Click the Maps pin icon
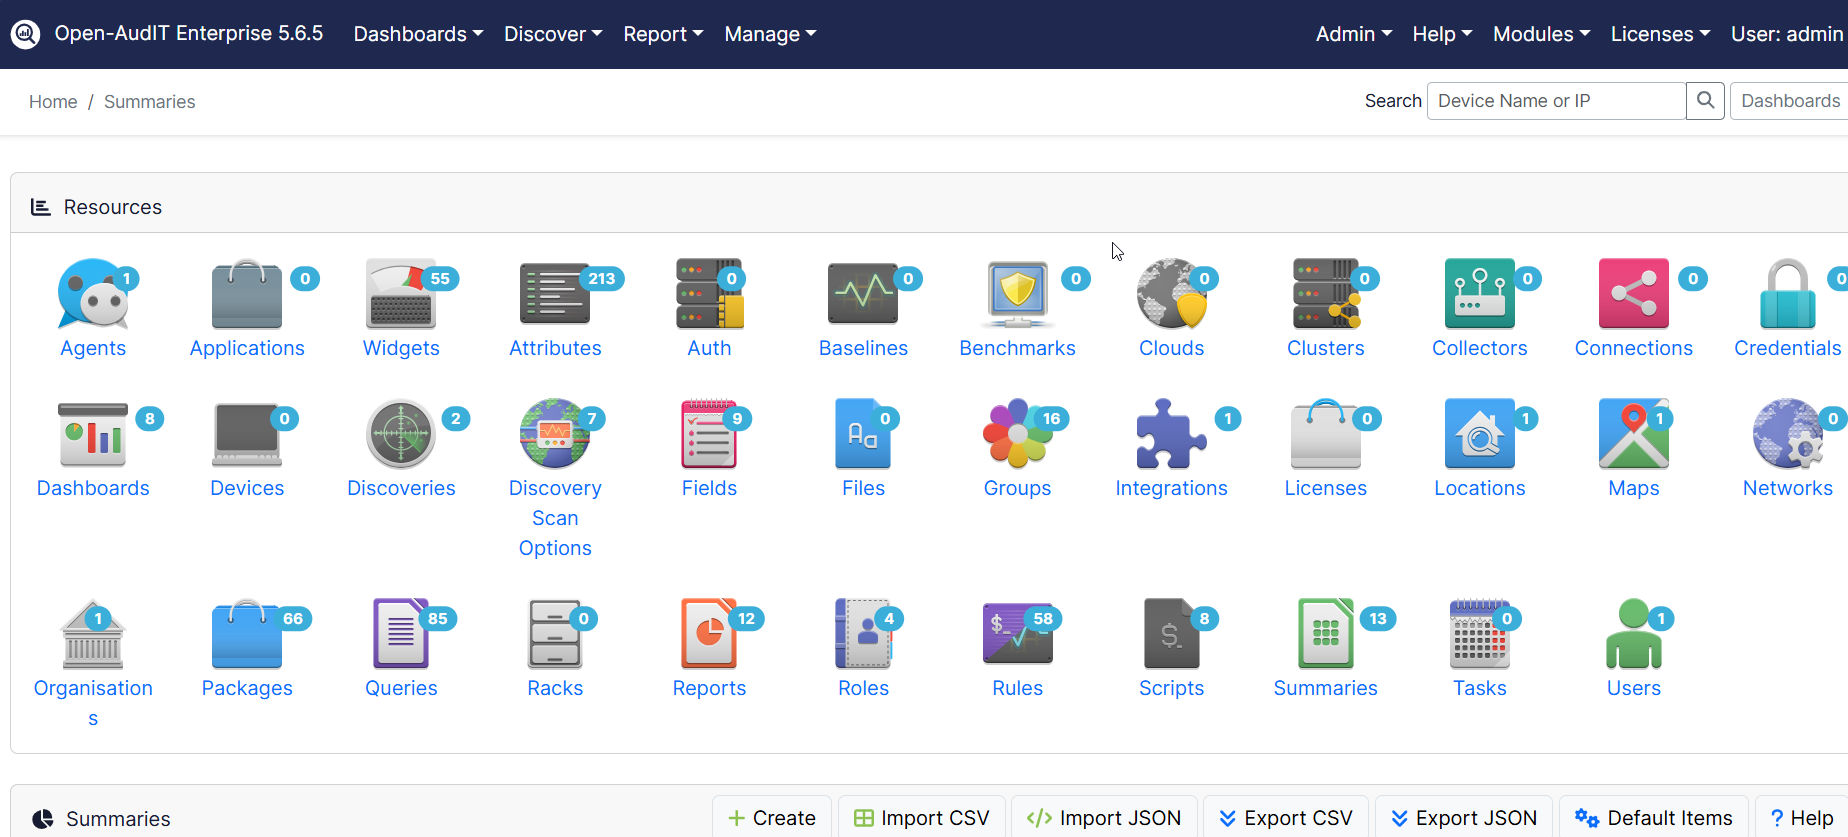This screenshot has height=837, width=1848. 1633,434
